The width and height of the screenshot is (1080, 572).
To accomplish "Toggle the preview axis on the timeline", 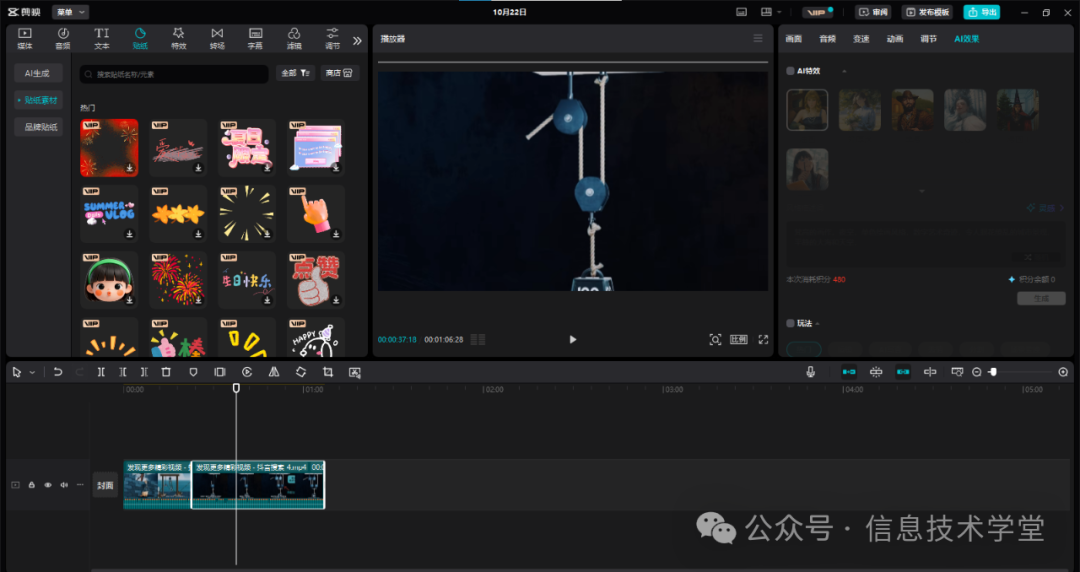I will [x=930, y=372].
